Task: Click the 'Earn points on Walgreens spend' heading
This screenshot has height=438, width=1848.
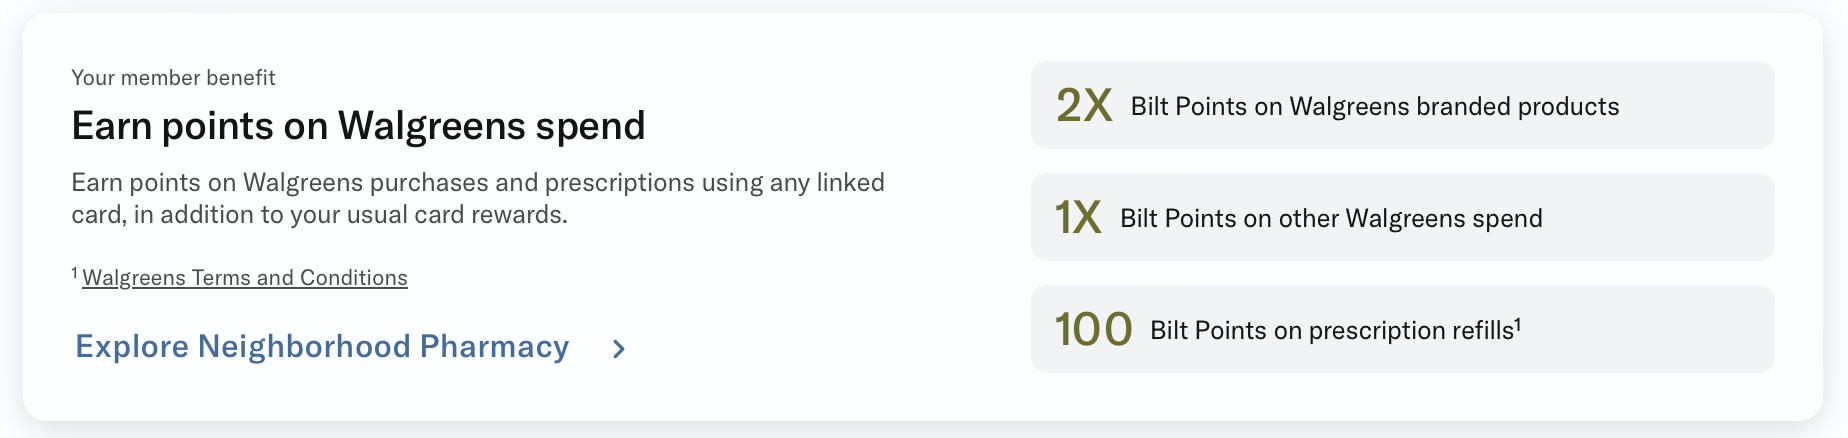Action: (358, 126)
